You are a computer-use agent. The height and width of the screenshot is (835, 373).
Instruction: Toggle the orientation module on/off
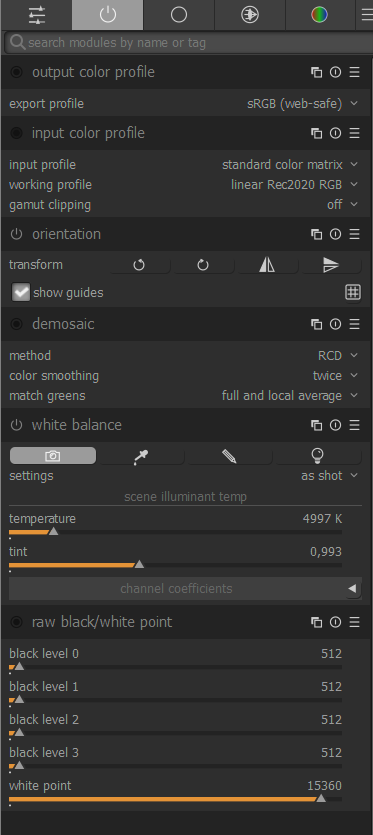[x=17, y=234]
